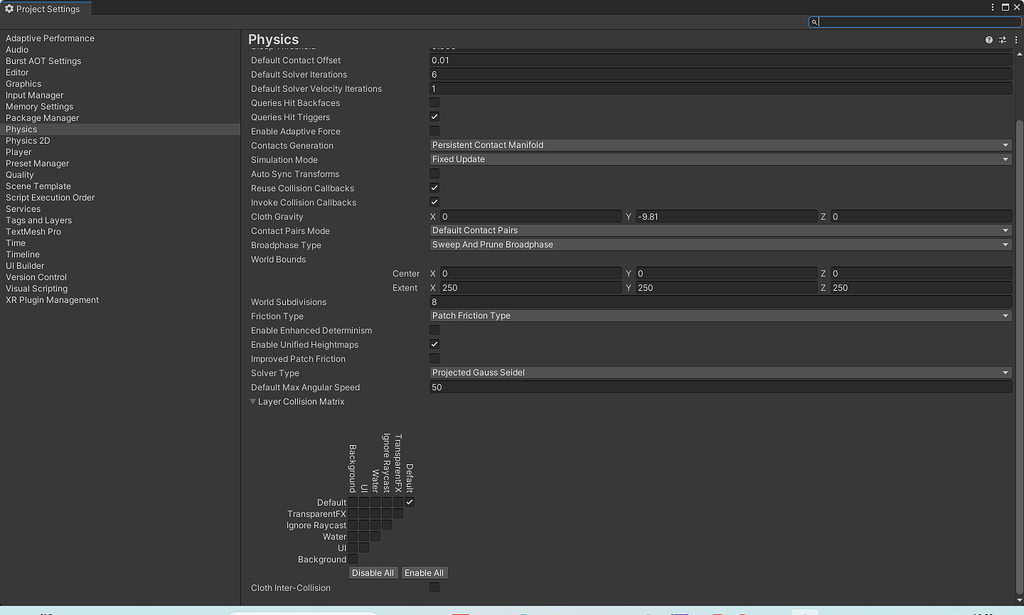Disable Reuse Collision Callbacks

click(434, 188)
